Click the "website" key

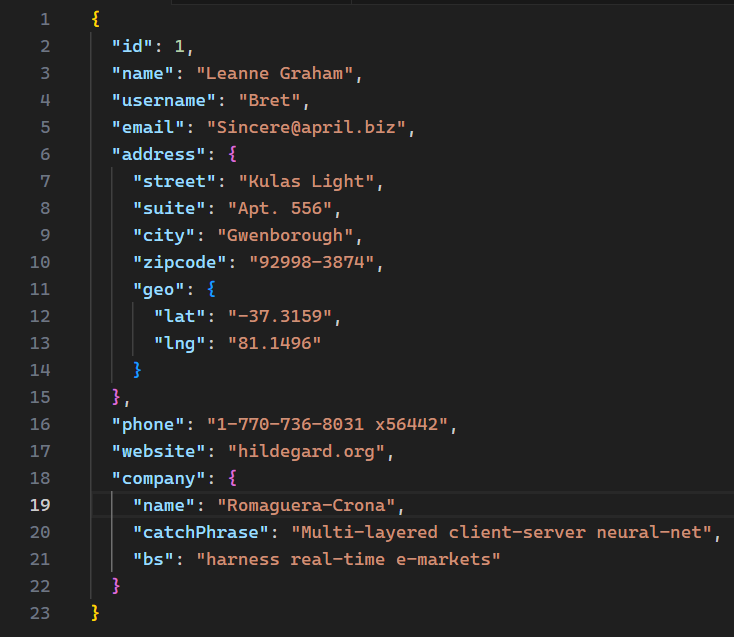(159, 452)
